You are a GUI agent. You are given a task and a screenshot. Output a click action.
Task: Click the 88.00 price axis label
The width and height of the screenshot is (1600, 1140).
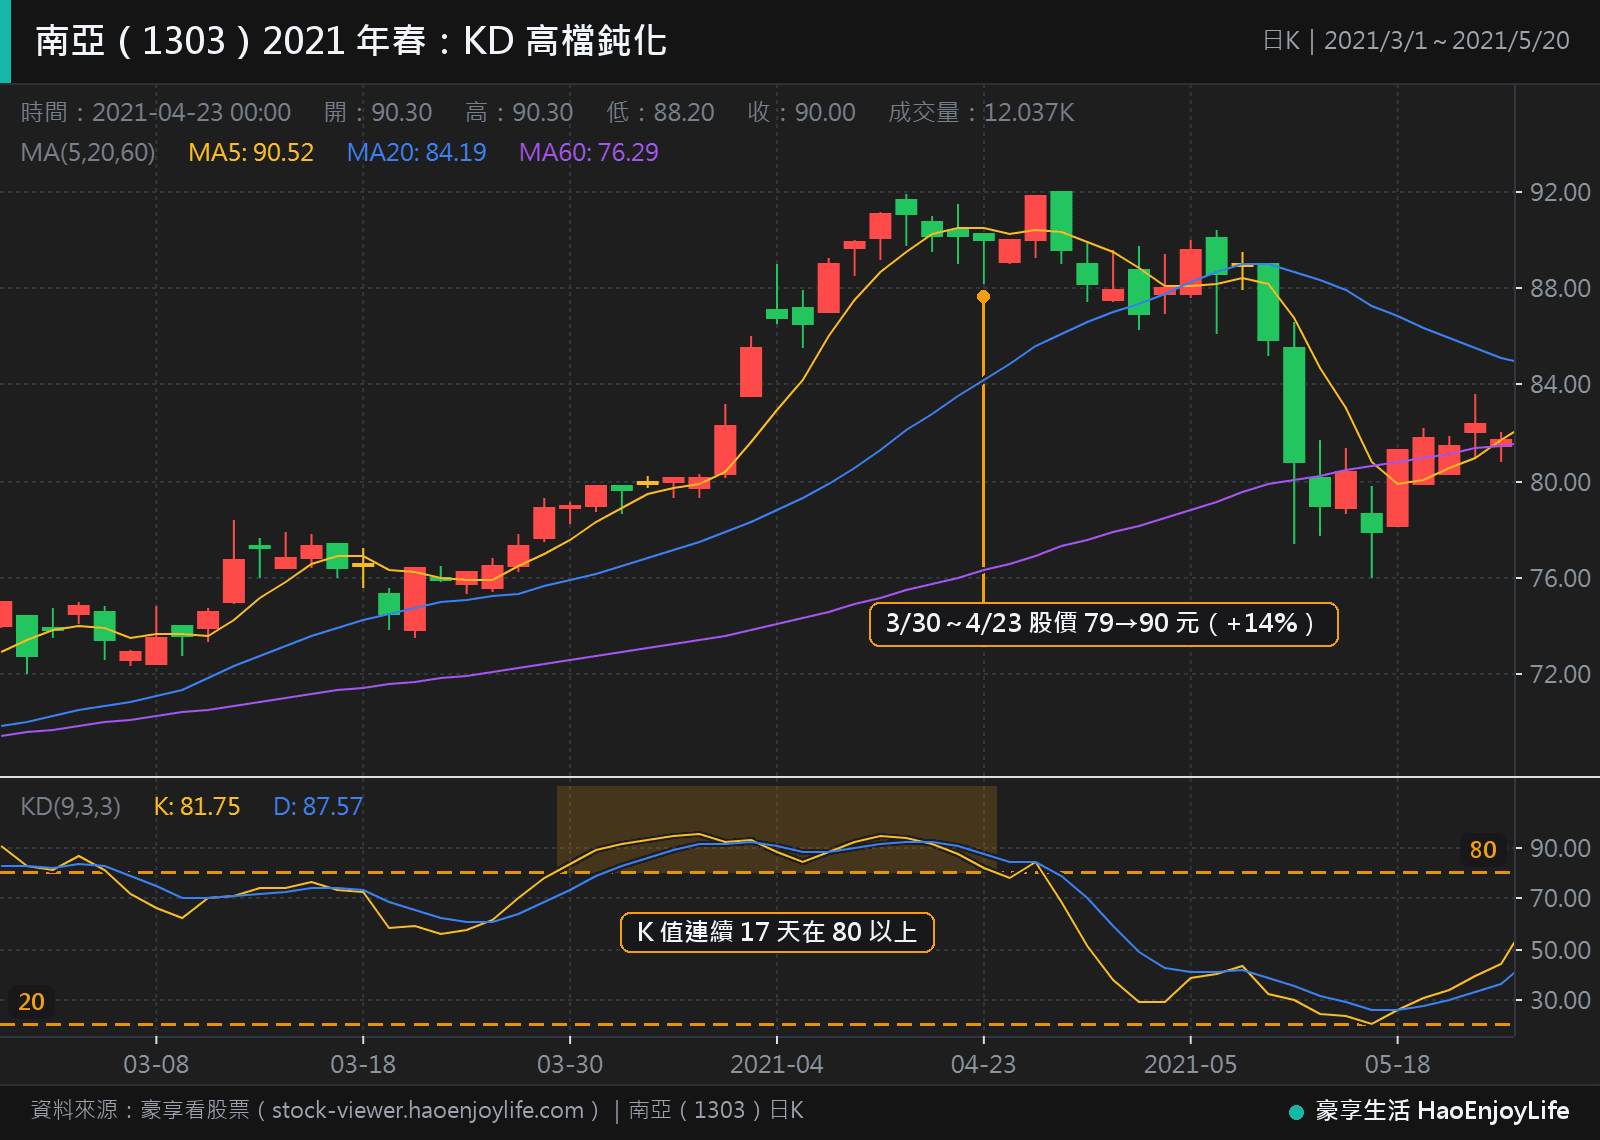point(1560,288)
